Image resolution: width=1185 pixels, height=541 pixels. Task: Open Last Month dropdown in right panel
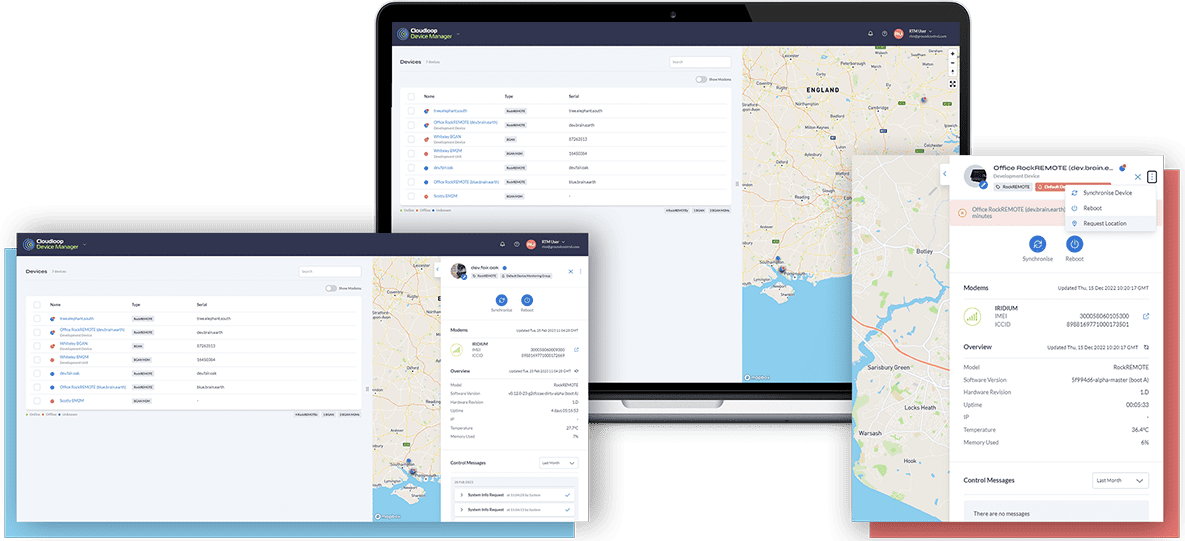point(1120,480)
